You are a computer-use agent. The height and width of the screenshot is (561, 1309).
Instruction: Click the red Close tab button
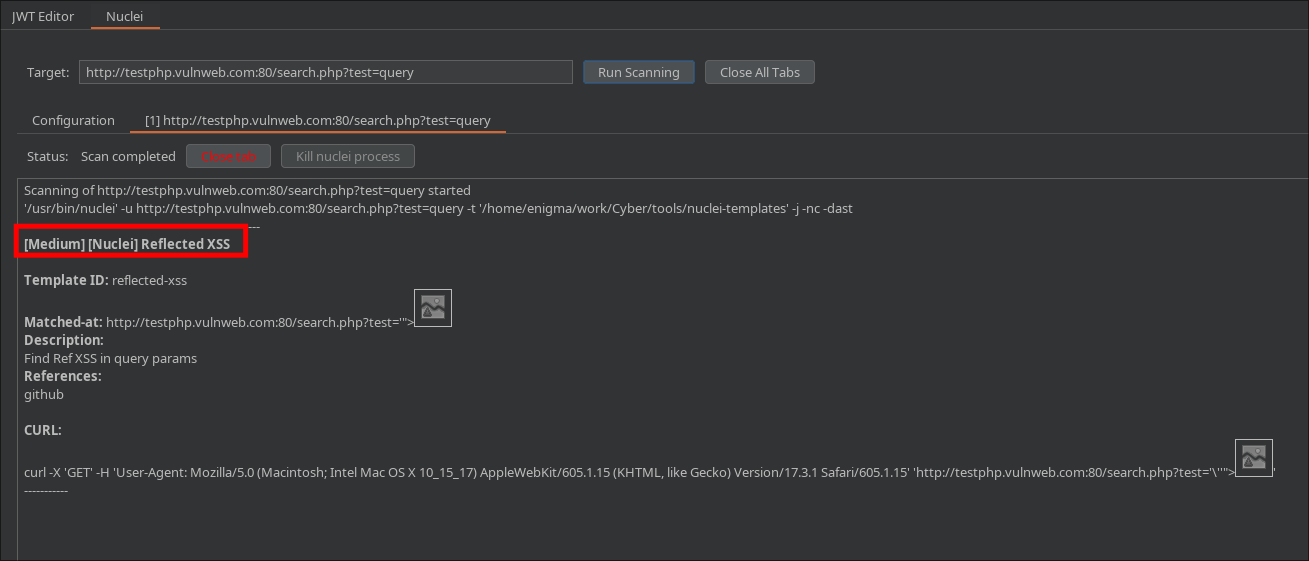click(229, 156)
